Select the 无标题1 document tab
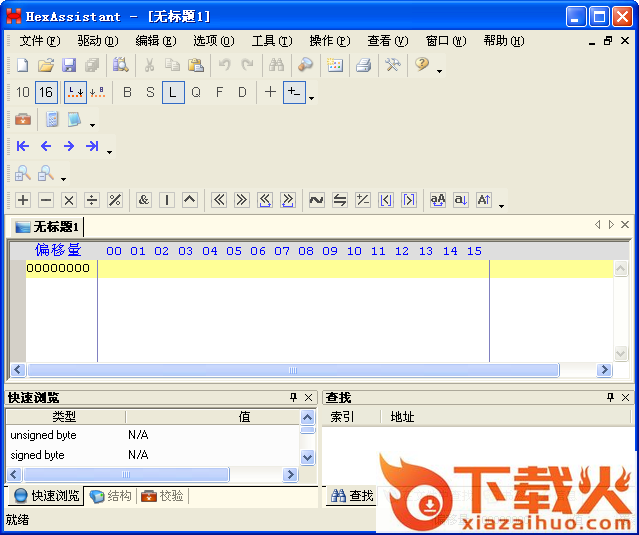Screen dimensions: 639x535 click(47, 227)
